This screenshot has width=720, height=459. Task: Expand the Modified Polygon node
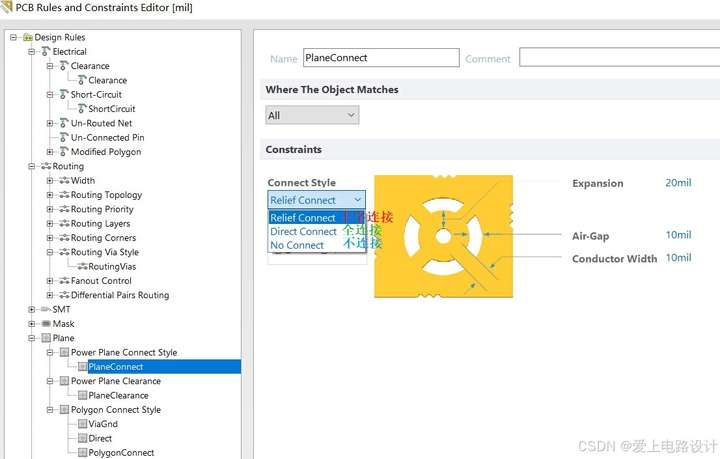(x=50, y=151)
